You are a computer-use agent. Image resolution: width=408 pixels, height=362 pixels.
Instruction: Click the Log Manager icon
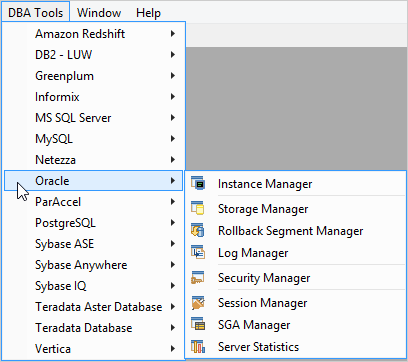(198, 253)
